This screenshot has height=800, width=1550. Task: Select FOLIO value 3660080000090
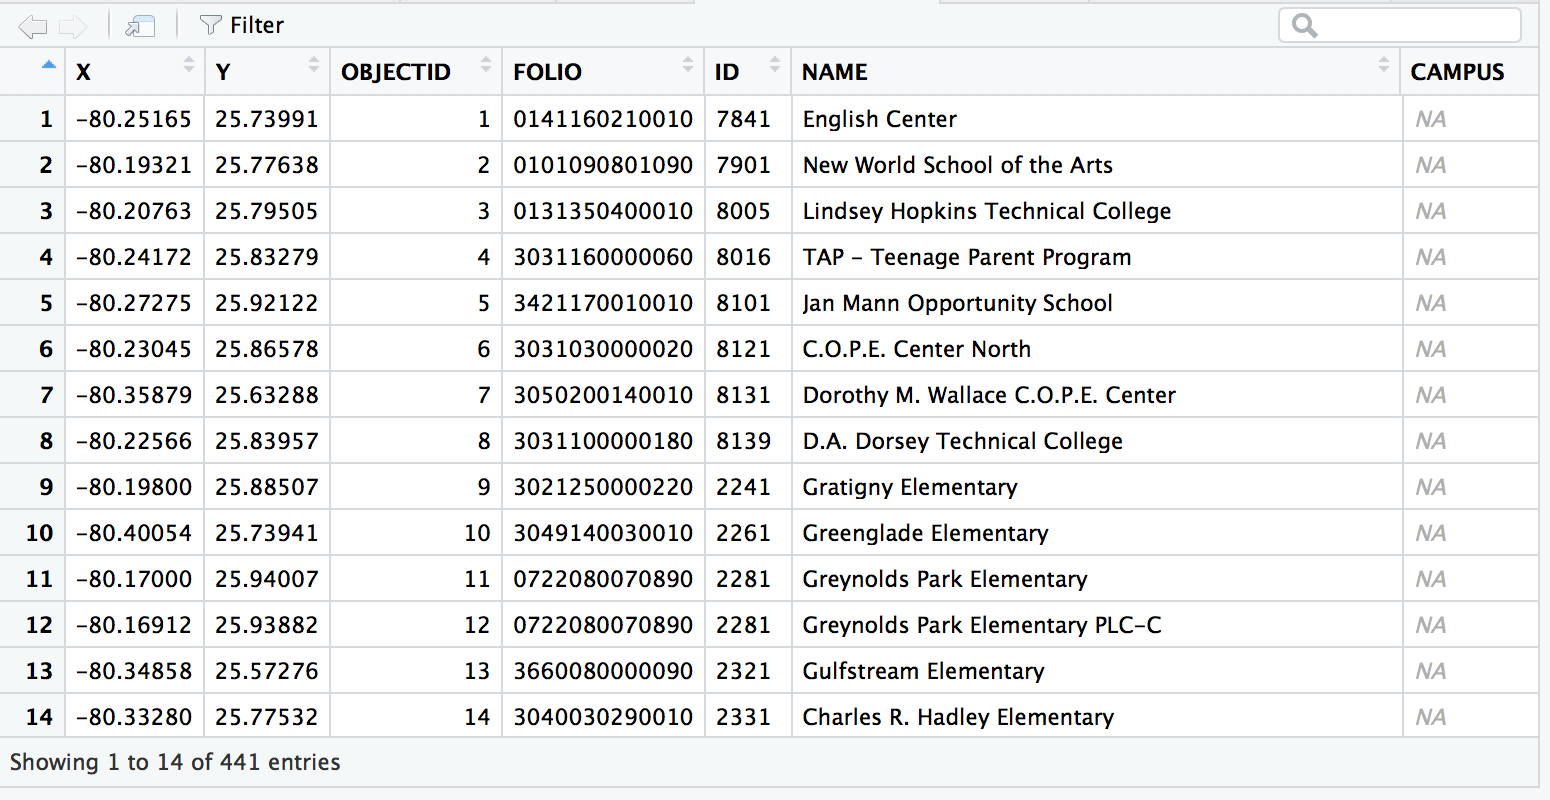point(603,671)
